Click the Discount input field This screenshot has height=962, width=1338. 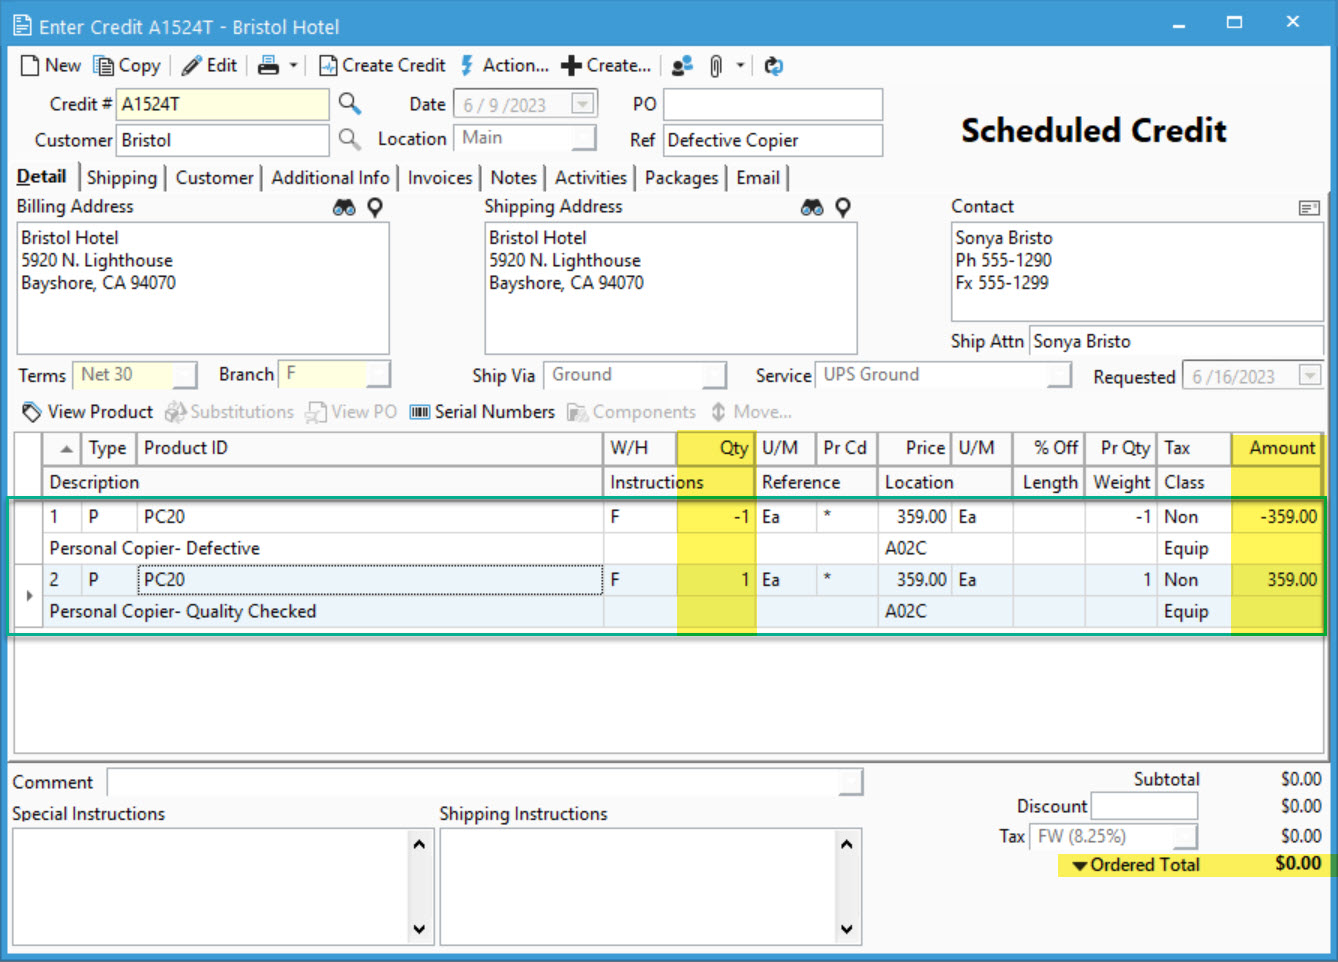(1144, 806)
